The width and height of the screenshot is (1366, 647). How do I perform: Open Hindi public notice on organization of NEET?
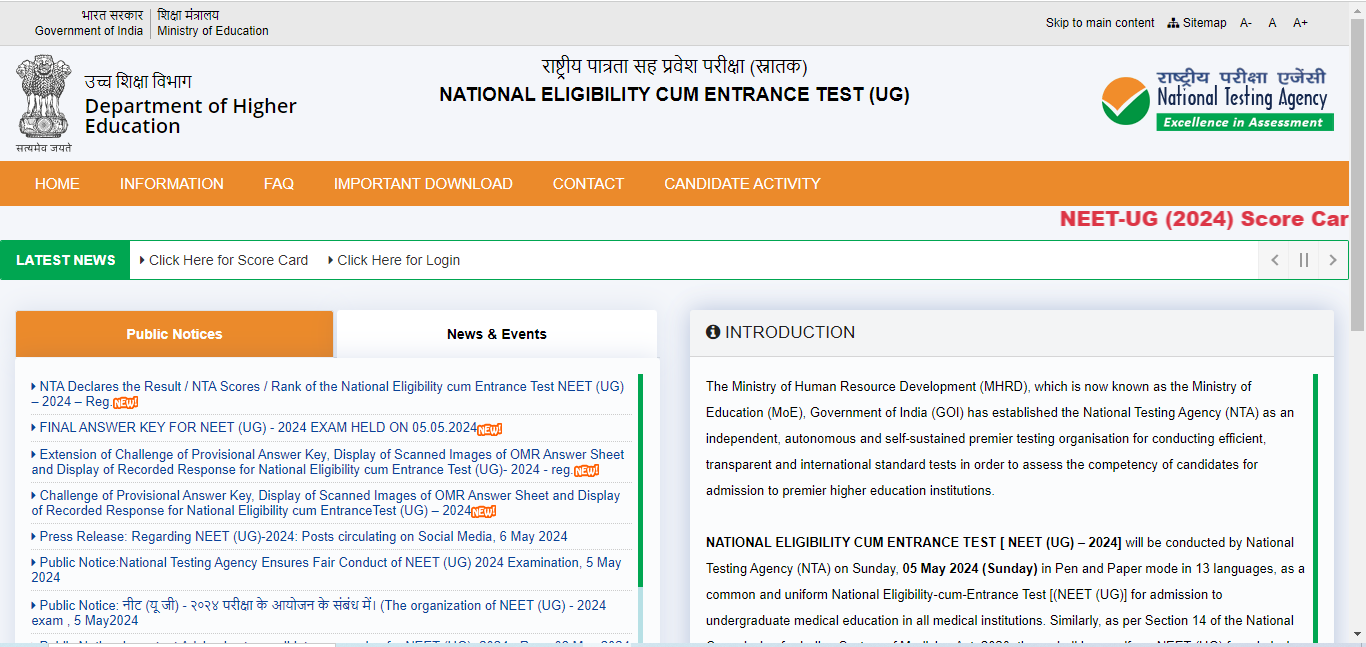(319, 612)
